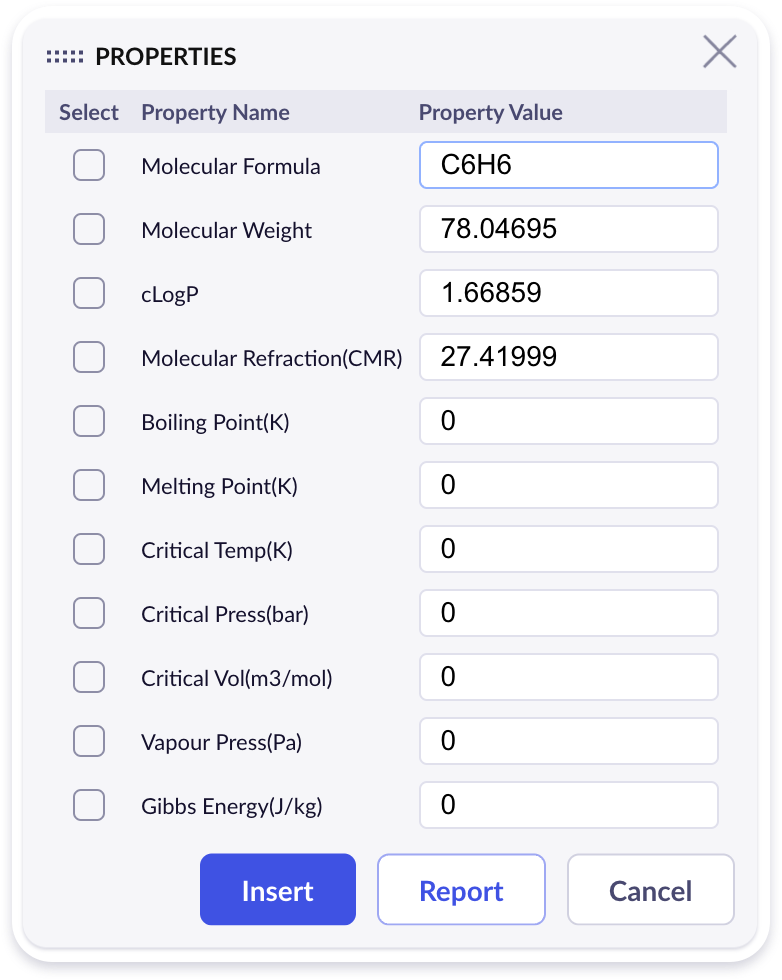
Task: Check the Melting Point(K) checkbox
Action: [x=89, y=485]
